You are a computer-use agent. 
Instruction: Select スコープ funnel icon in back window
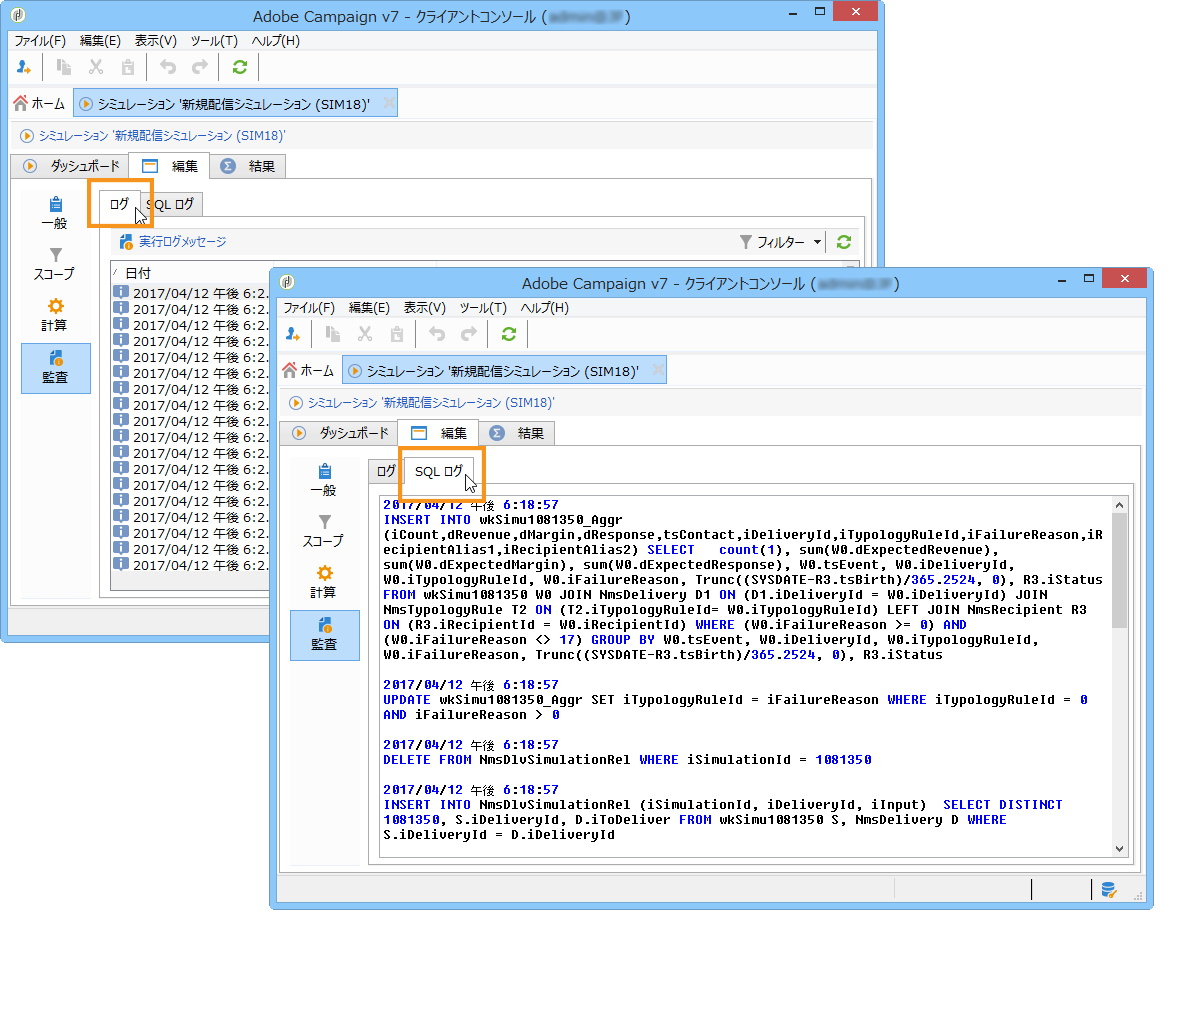[55, 264]
